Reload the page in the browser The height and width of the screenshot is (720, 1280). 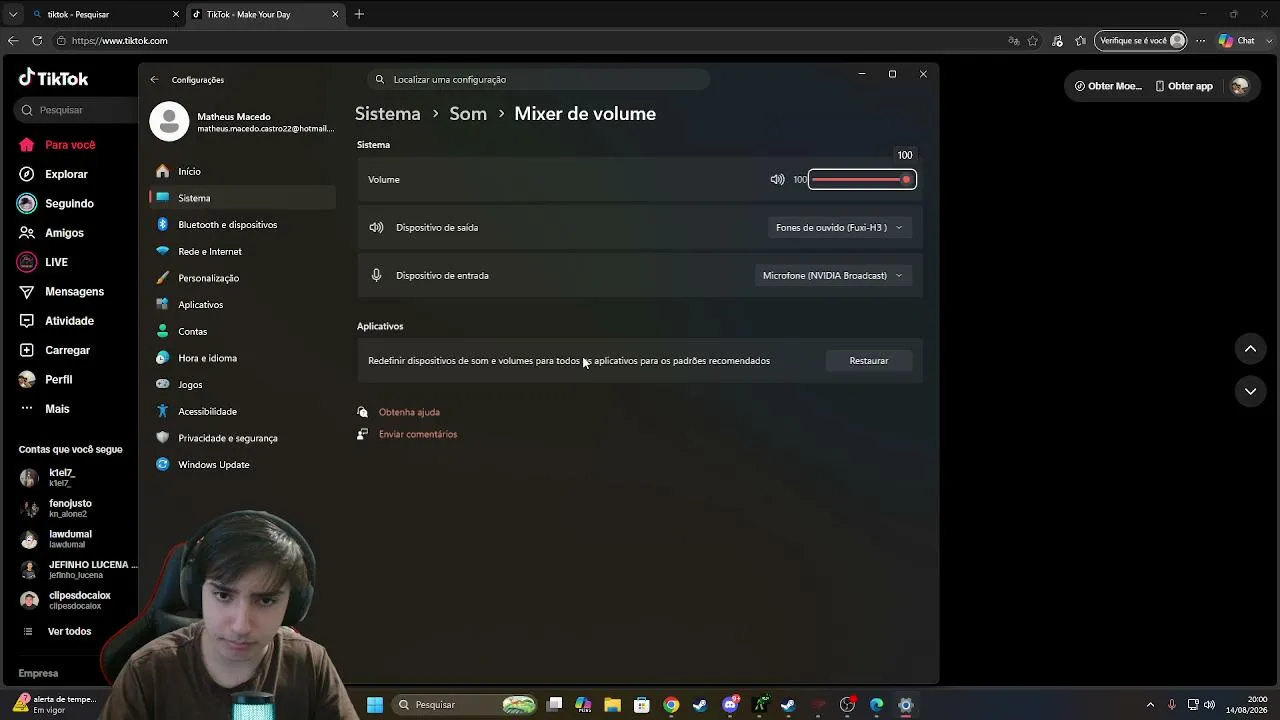tap(37, 41)
